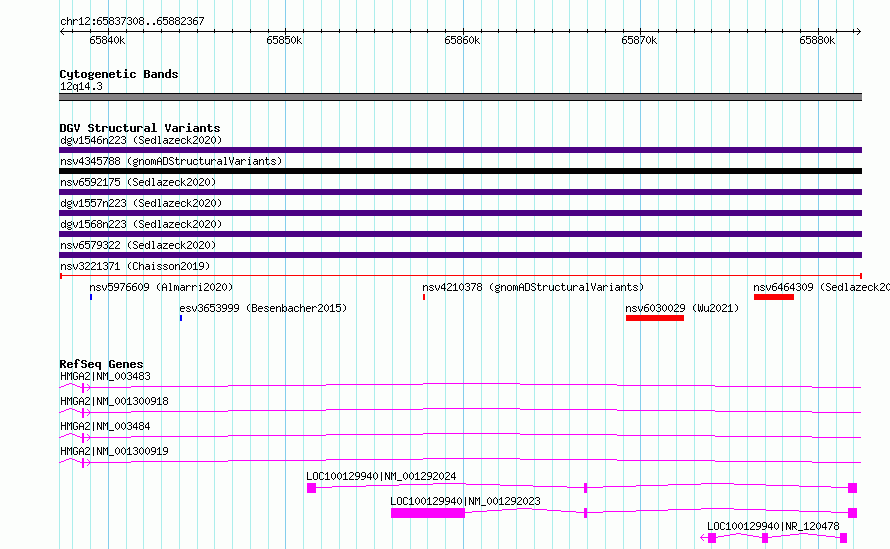
Task: Click the dgv1557n223 (Sedlazeck2020) label
Action: [141, 203]
